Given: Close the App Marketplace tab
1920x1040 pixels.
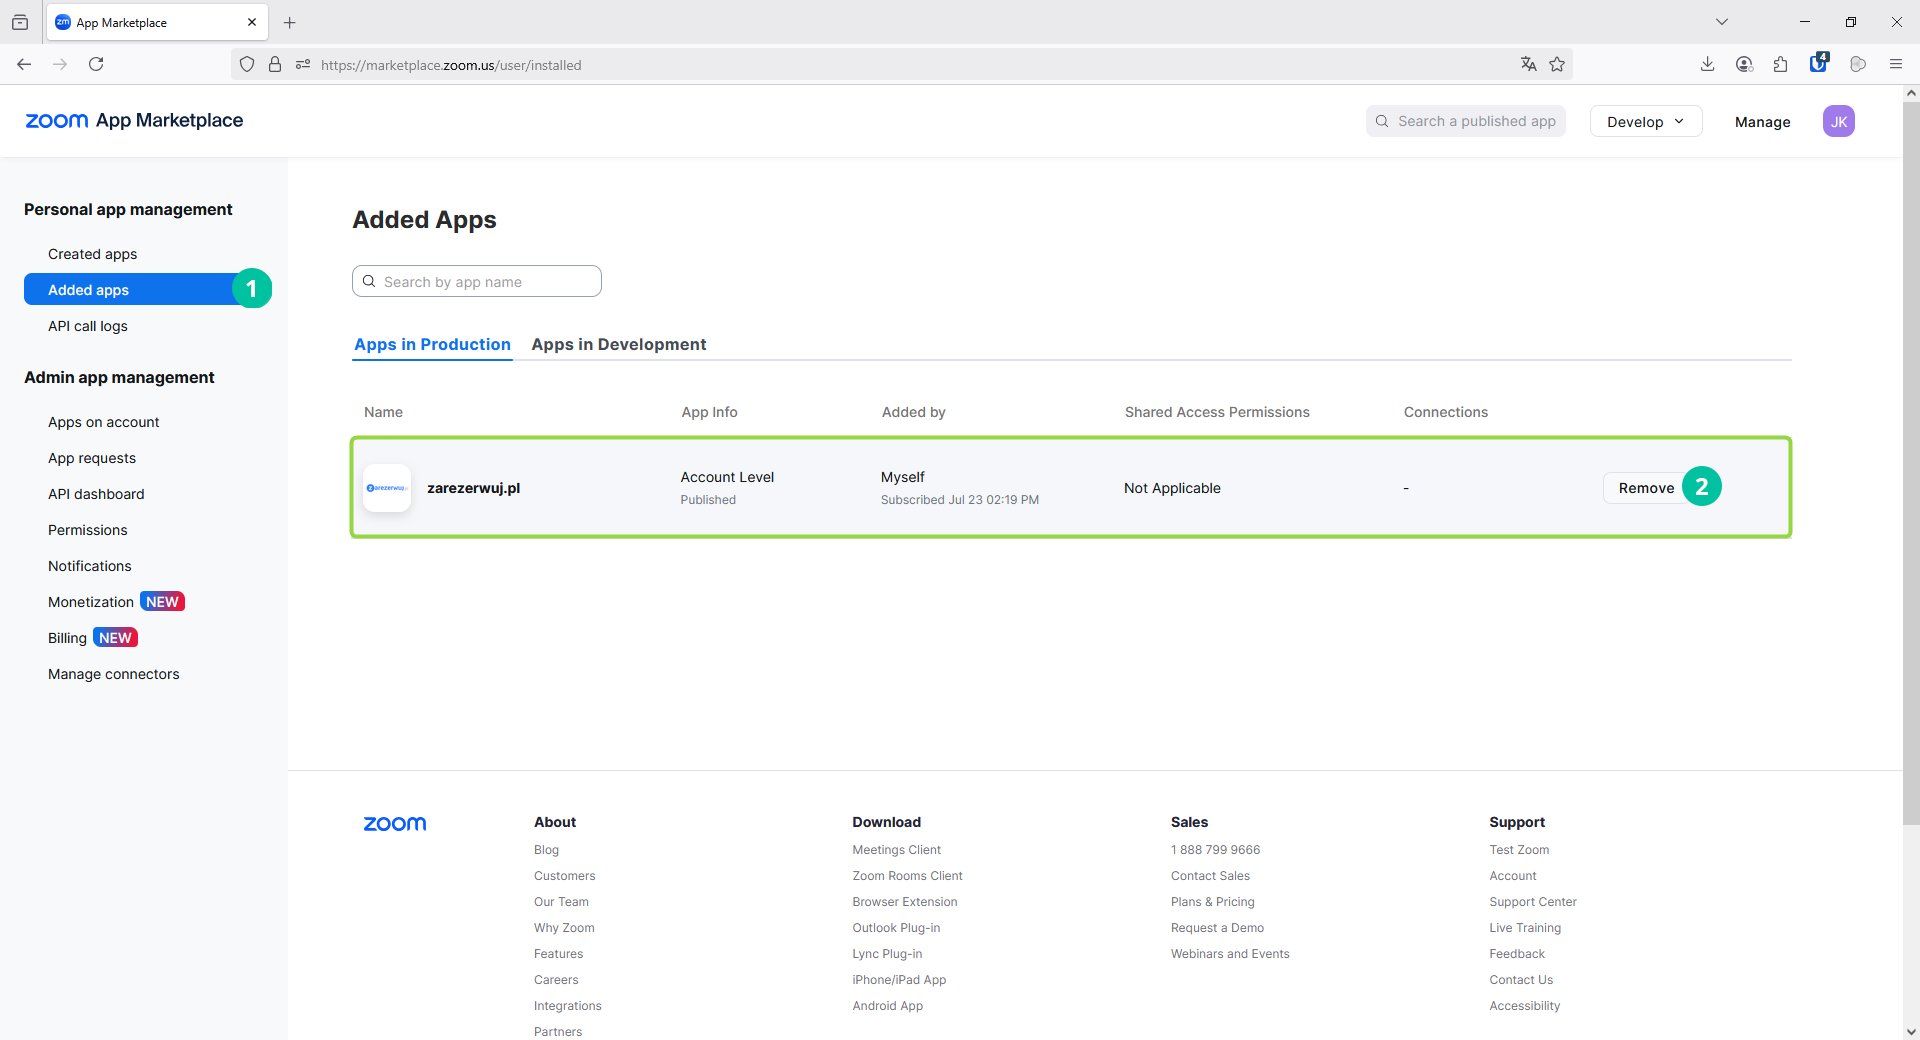Looking at the screenshot, I should (x=252, y=22).
